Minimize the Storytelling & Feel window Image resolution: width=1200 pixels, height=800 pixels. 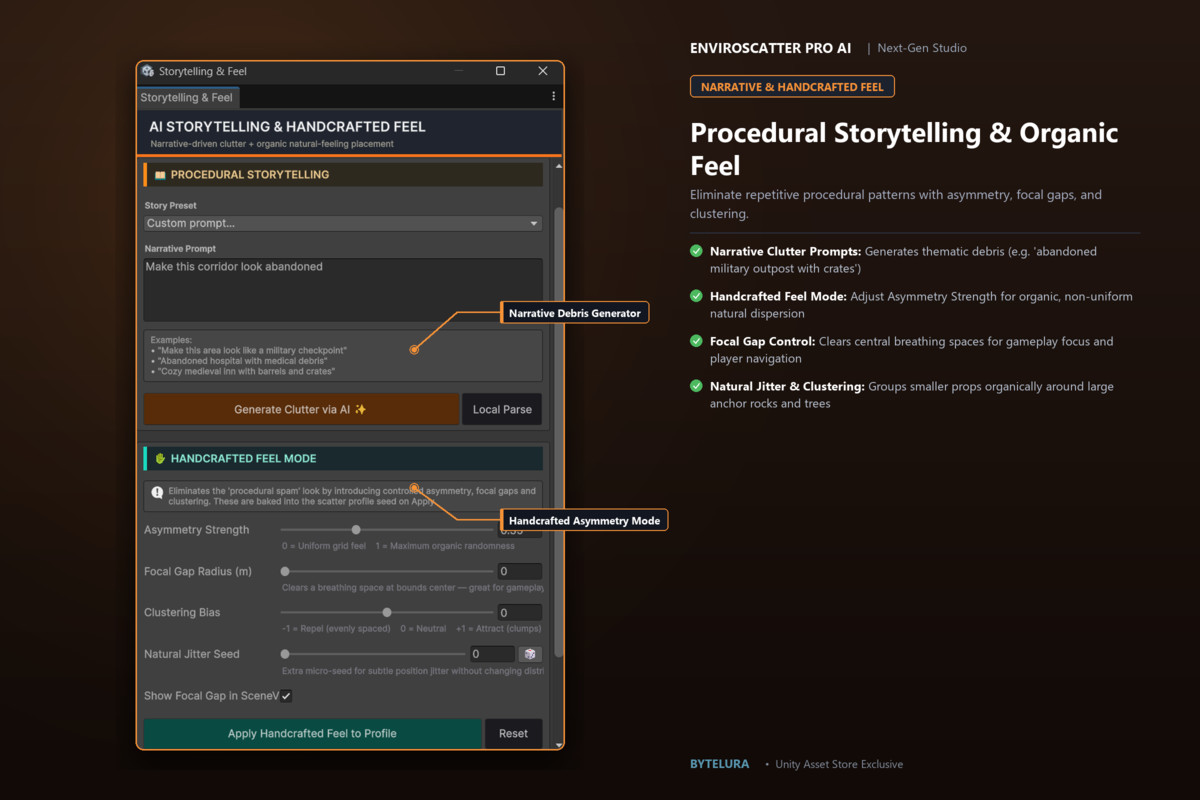[460, 71]
